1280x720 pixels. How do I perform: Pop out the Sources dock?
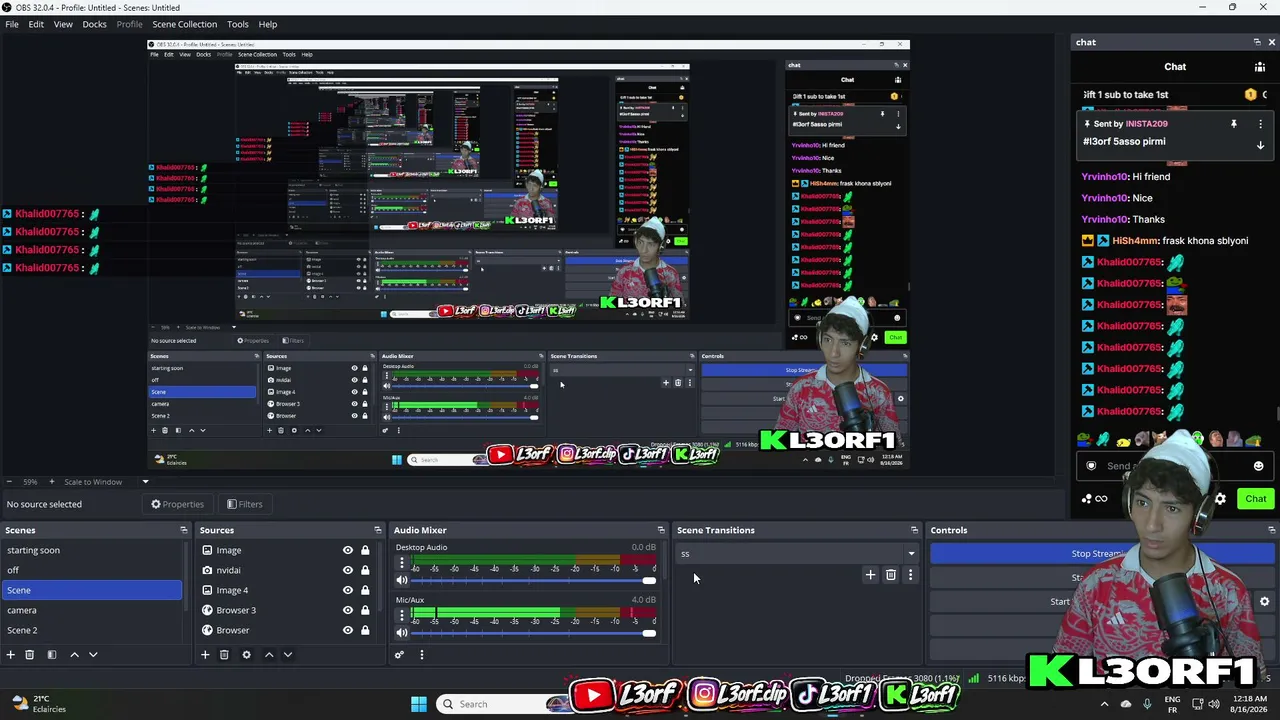click(x=377, y=530)
